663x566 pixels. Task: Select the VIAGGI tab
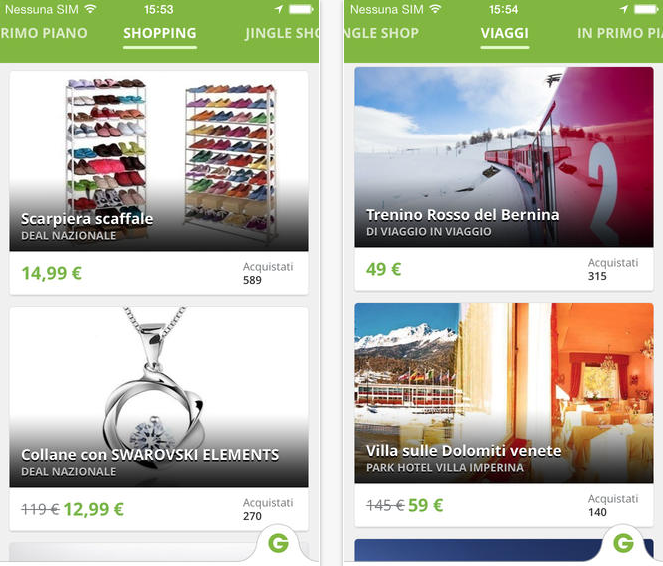coord(505,33)
